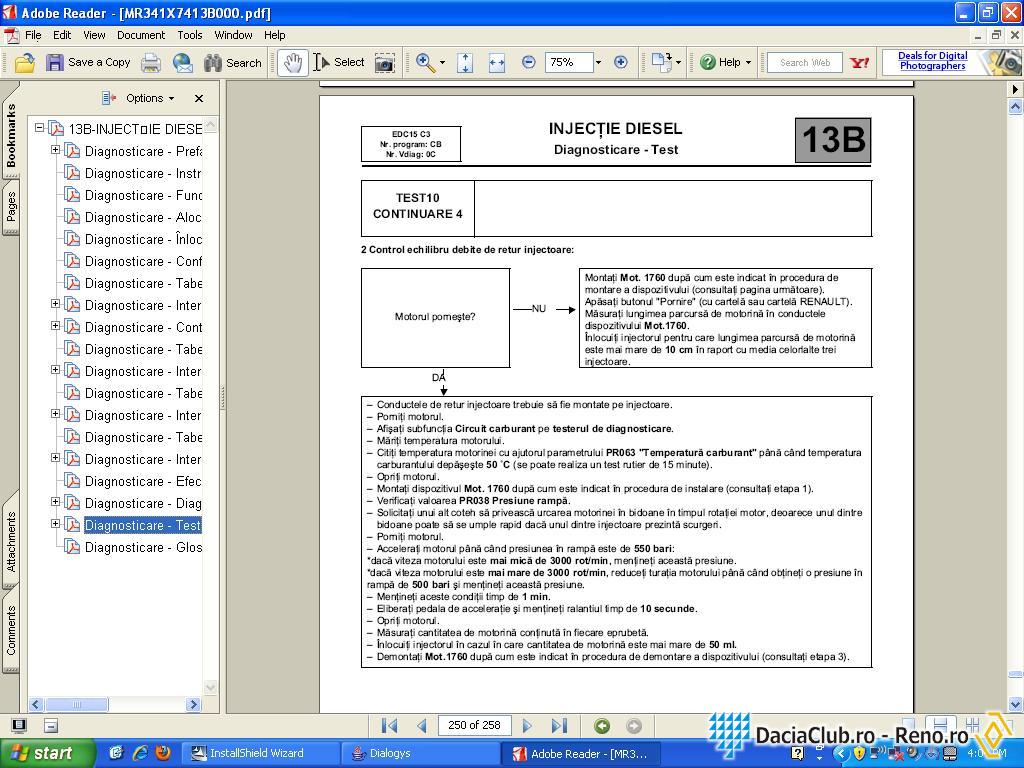
Task: Set the Fit Page height view icon
Action: tap(465, 63)
